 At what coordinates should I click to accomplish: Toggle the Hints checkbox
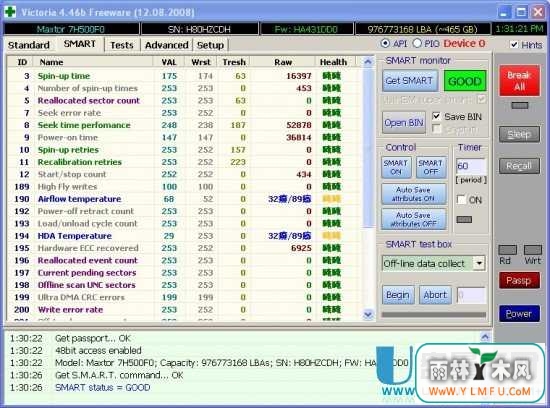coord(514,45)
